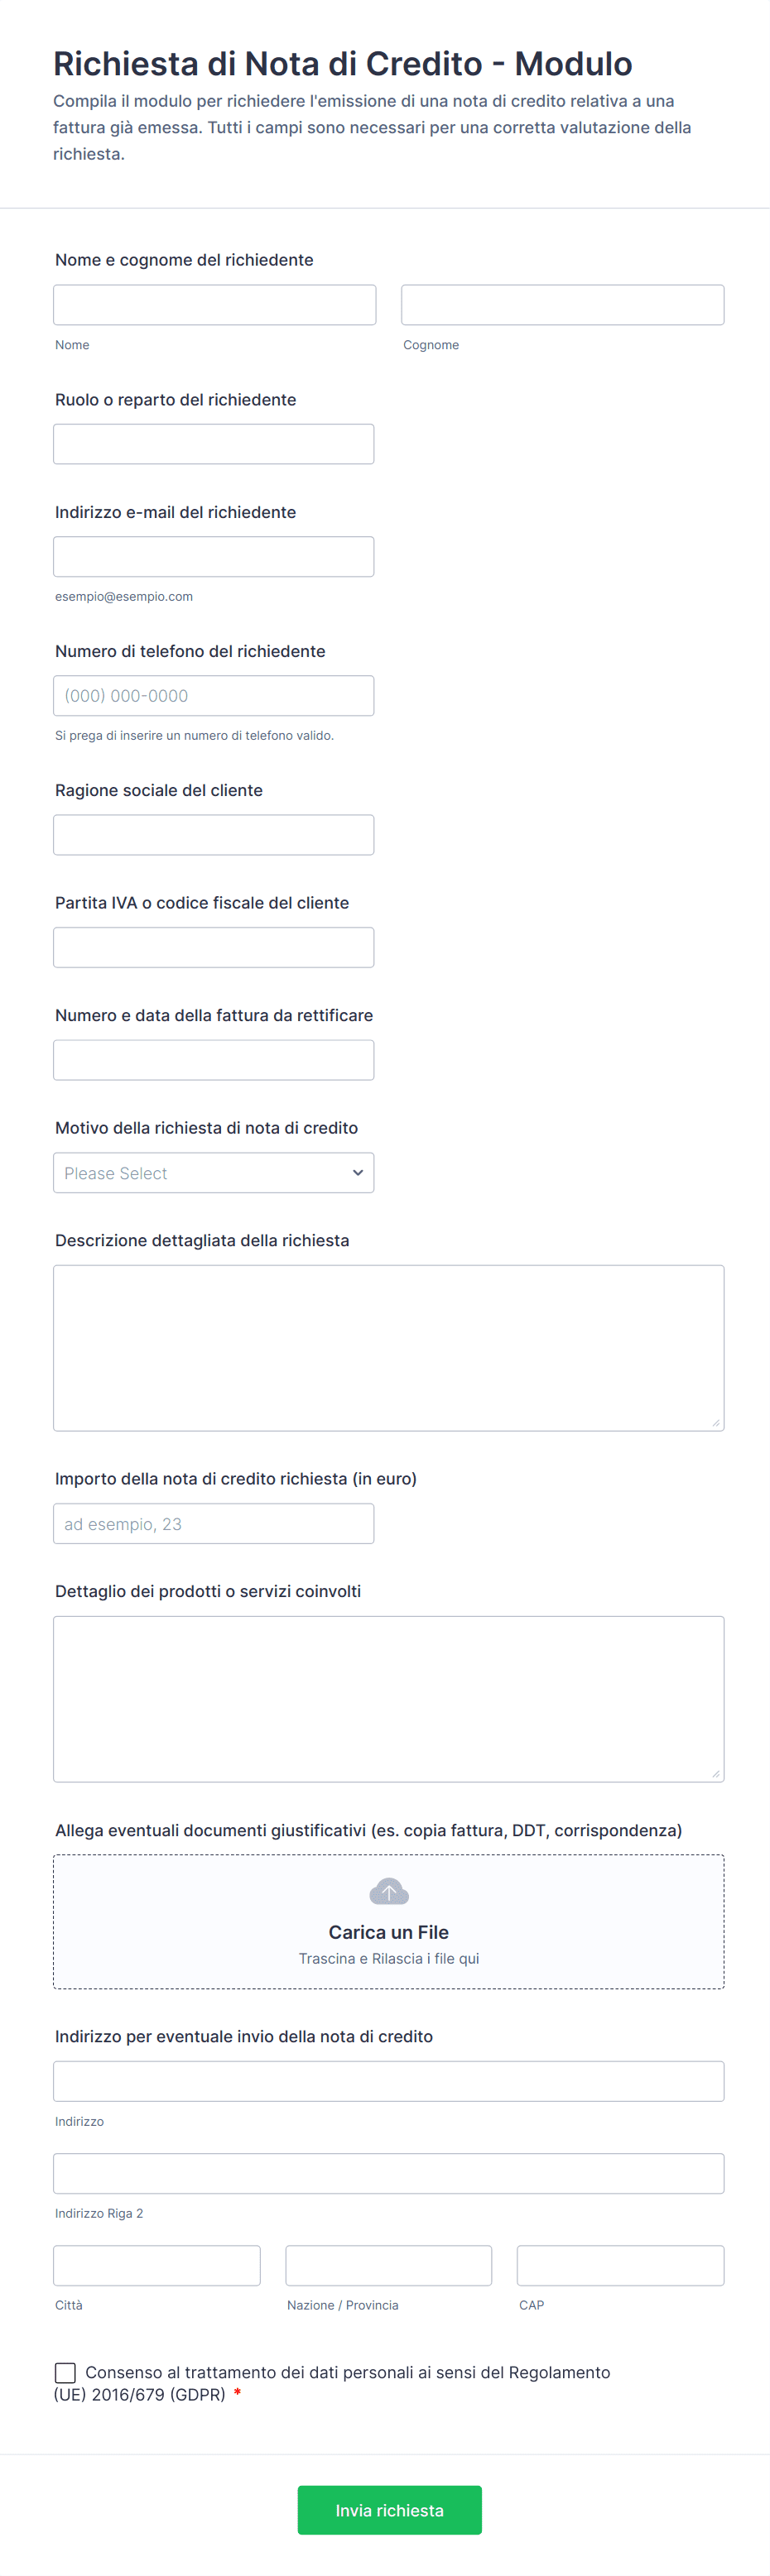Focus the invoice number and date field
Viewport: 770px width, 2576px height.
(x=214, y=1060)
